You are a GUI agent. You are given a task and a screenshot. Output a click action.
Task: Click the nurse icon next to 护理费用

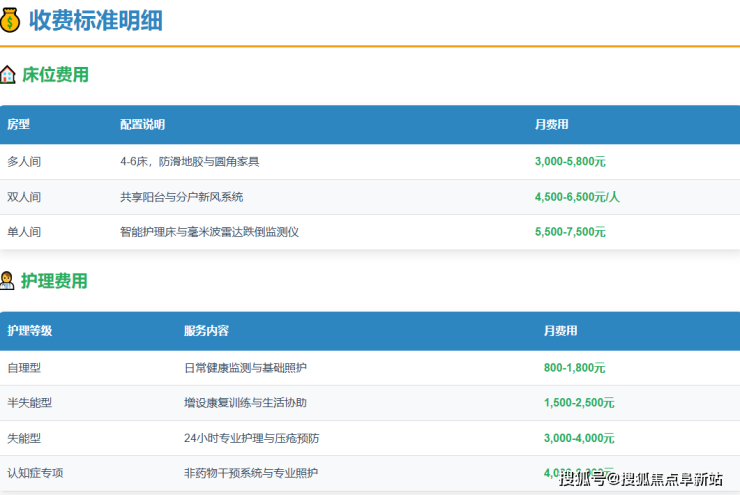(8, 281)
